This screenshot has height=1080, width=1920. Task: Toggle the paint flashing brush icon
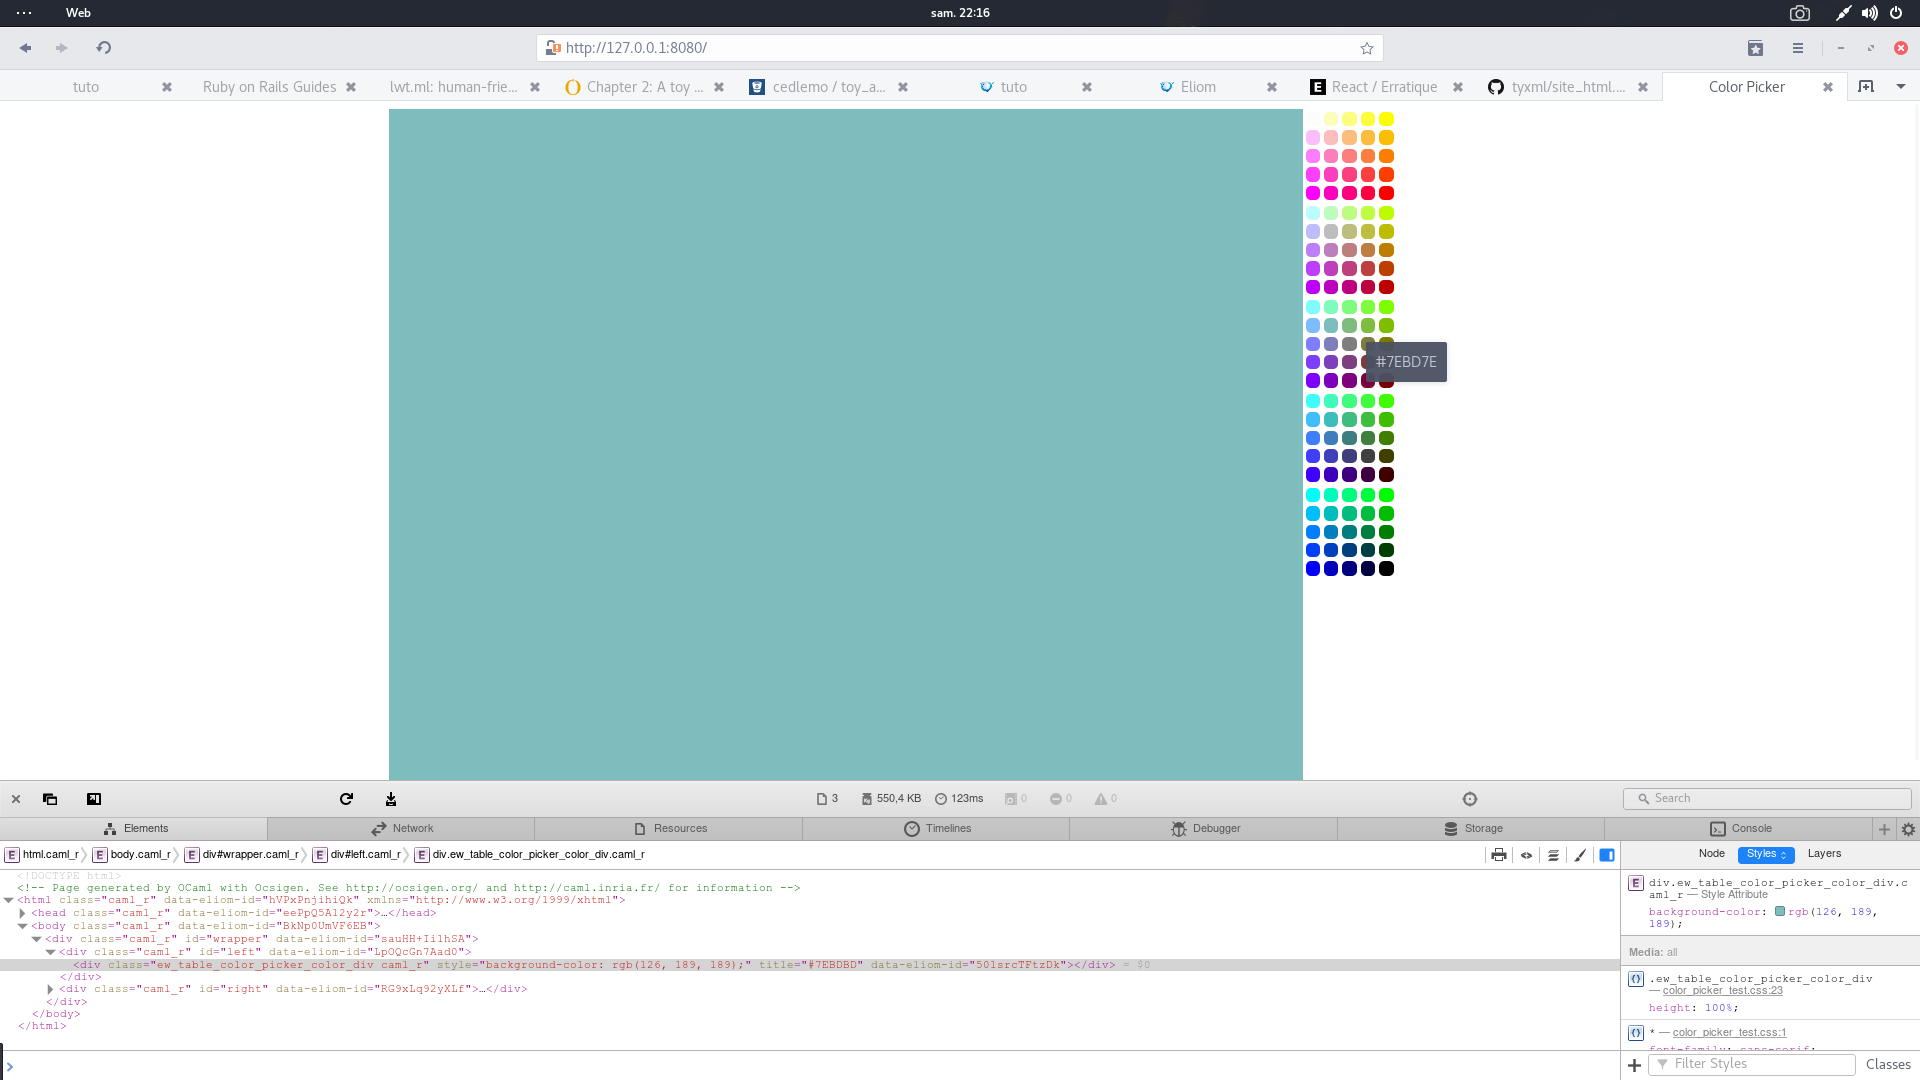[1580, 855]
